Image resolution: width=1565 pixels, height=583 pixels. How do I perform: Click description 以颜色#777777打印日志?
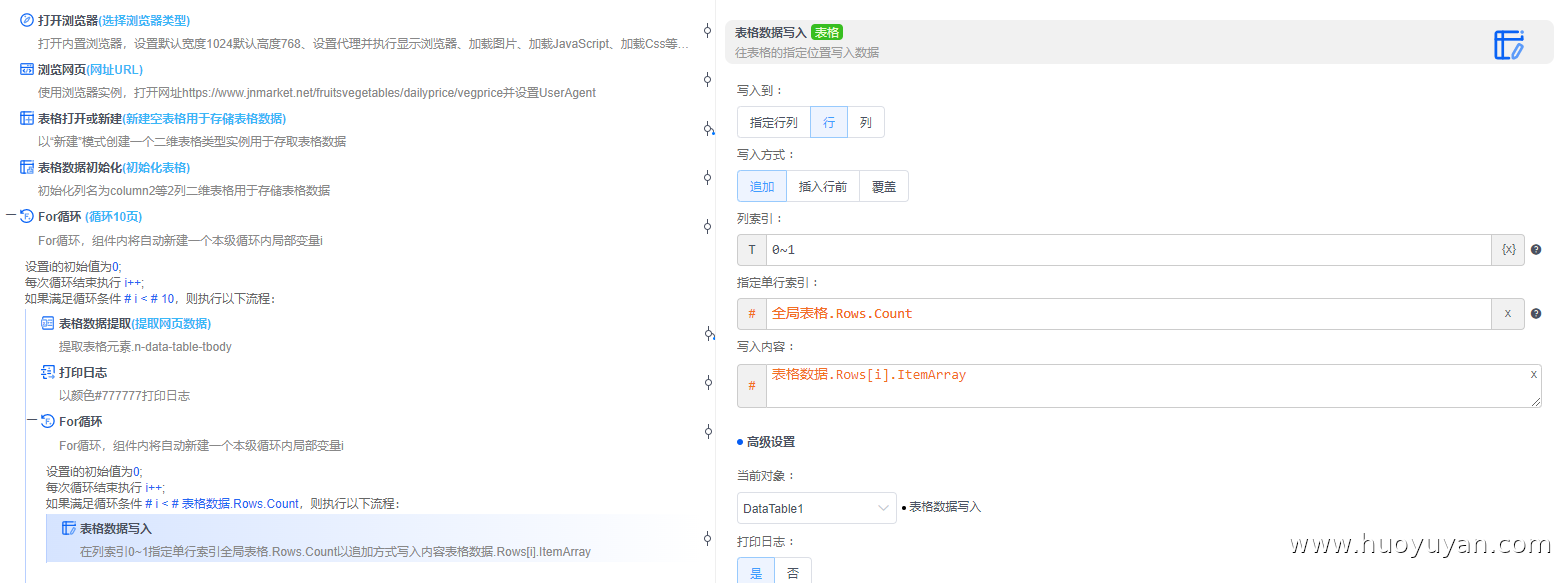tap(124, 396)
